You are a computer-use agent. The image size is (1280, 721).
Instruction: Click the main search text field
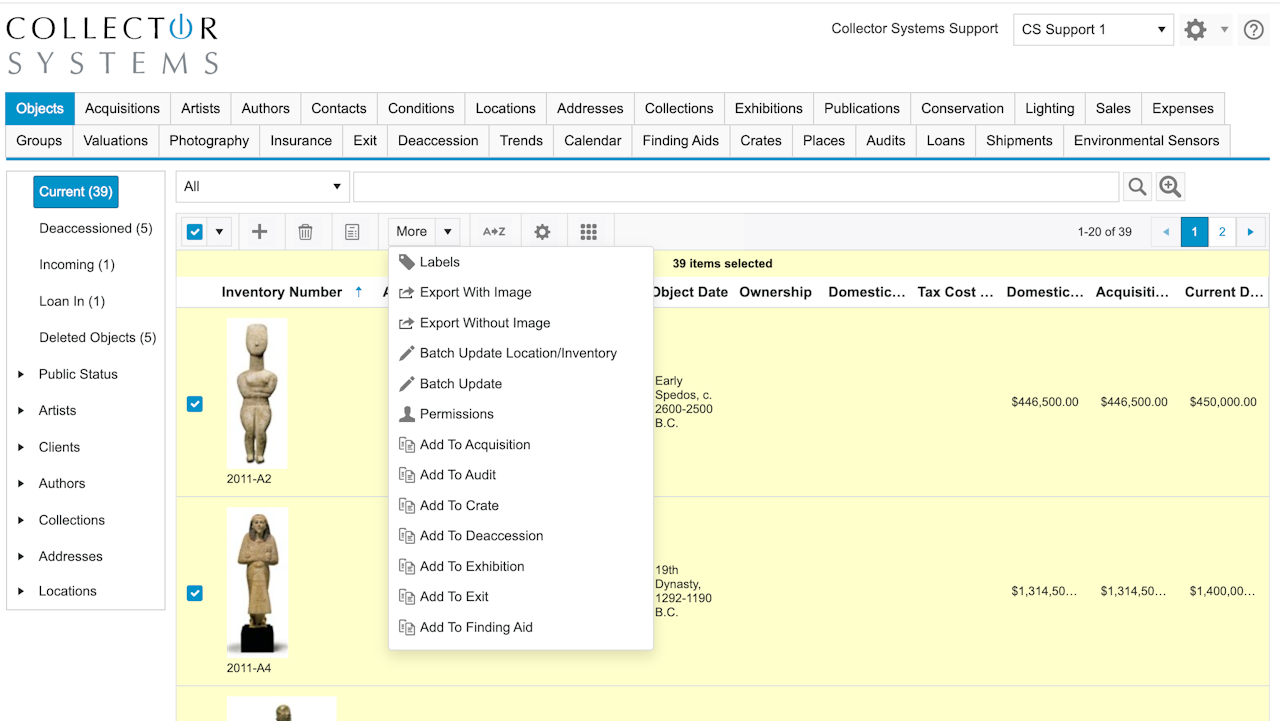tap(735, 187)
